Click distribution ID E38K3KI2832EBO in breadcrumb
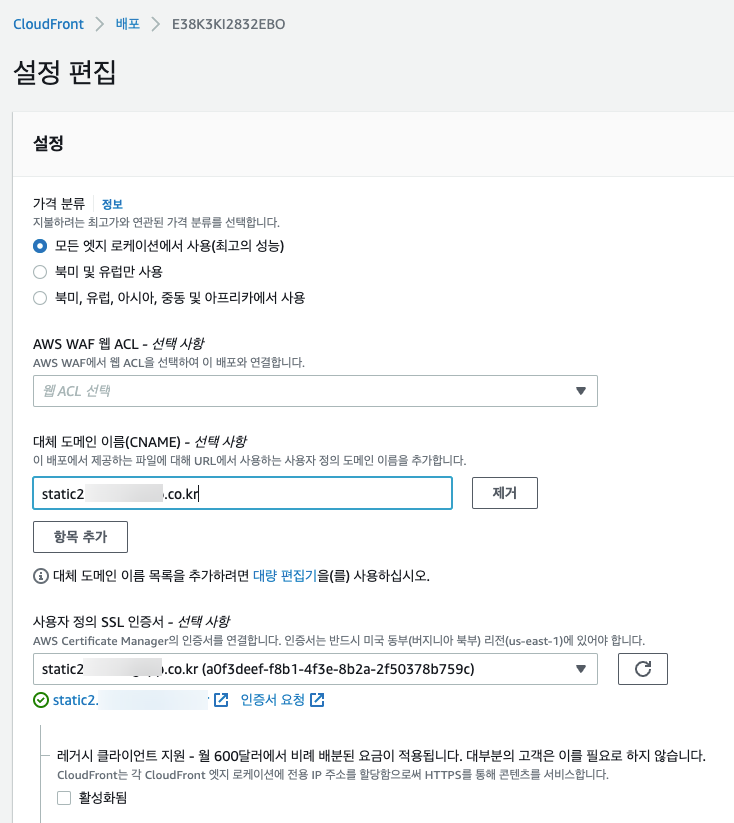Image resolution: width=734 pixels, height=823 pixels. coord(229,23)
